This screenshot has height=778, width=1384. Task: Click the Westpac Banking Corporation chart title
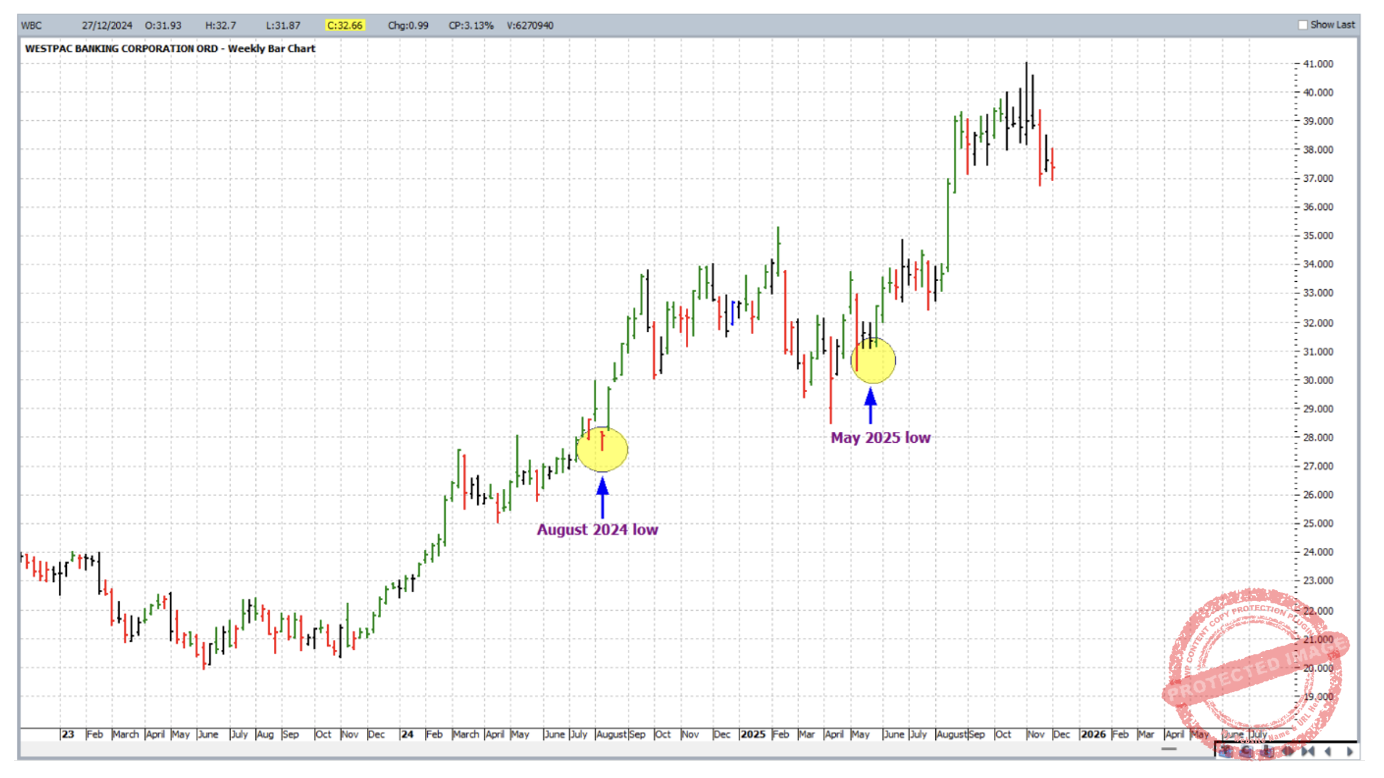[170, 48]
